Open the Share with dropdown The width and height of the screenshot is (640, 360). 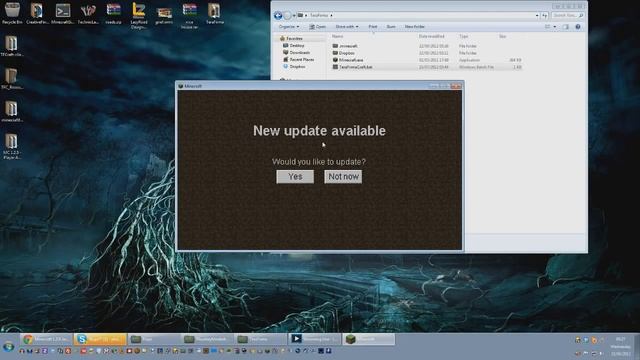(347, 27)
